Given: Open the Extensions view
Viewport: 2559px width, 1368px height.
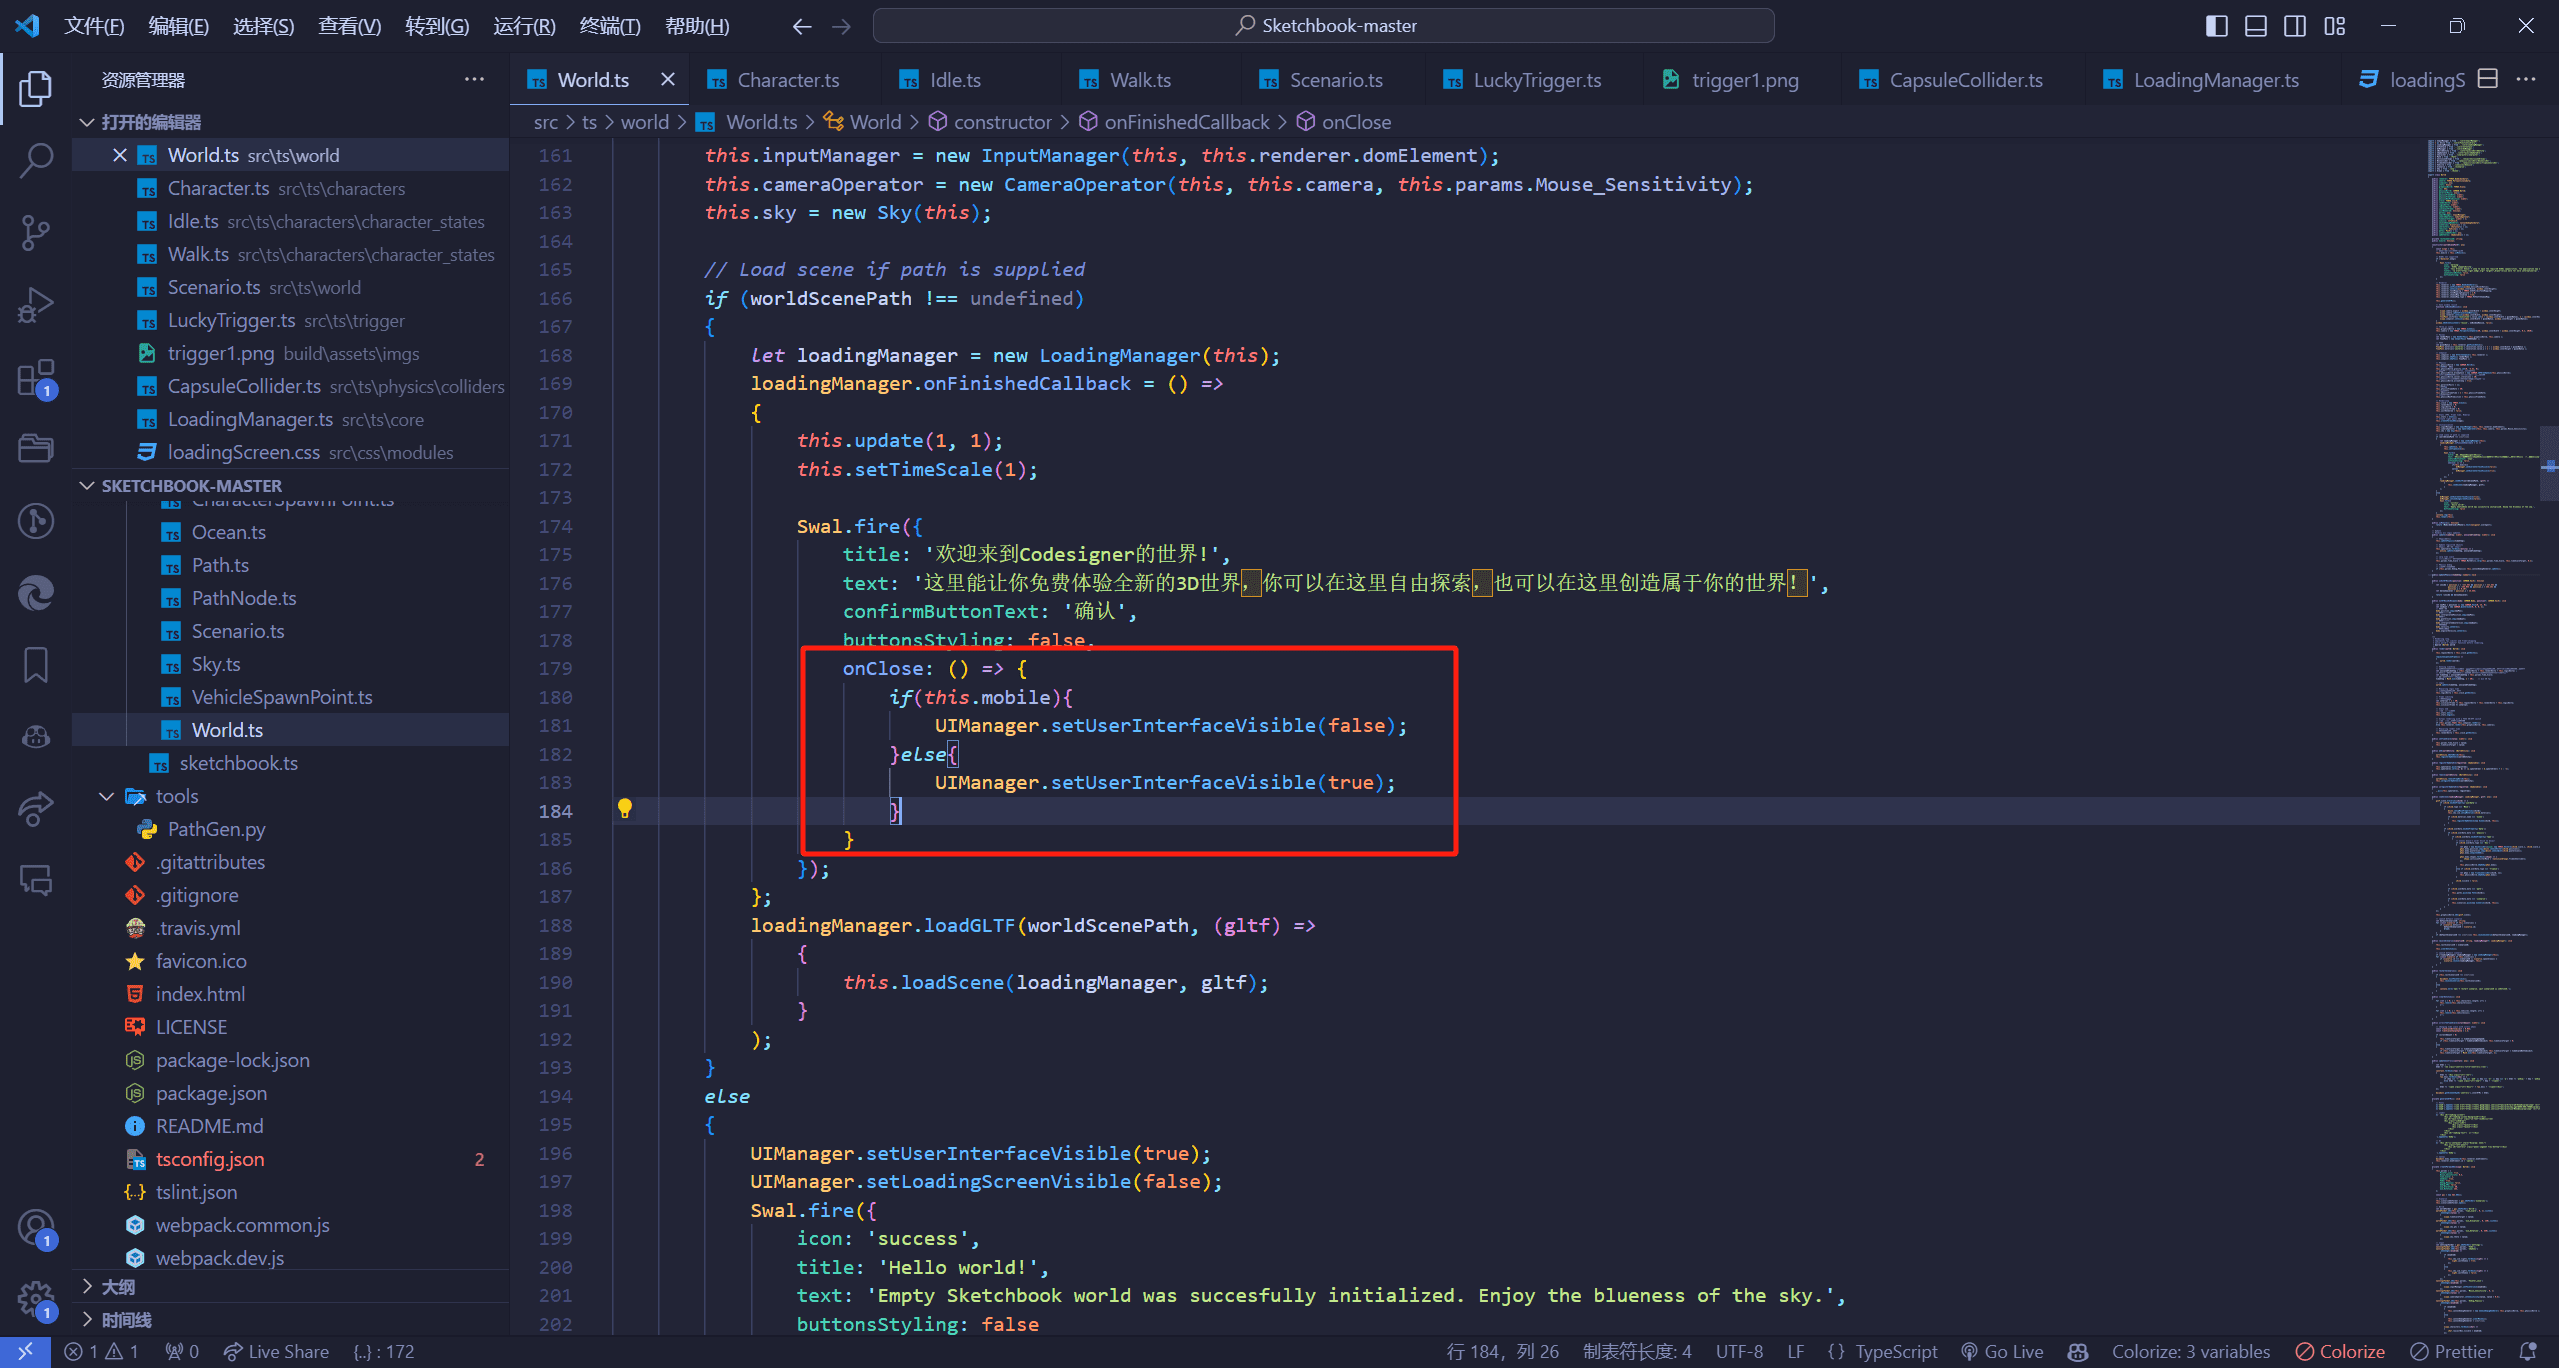Looking at the screenshot, I should (36, 379).
